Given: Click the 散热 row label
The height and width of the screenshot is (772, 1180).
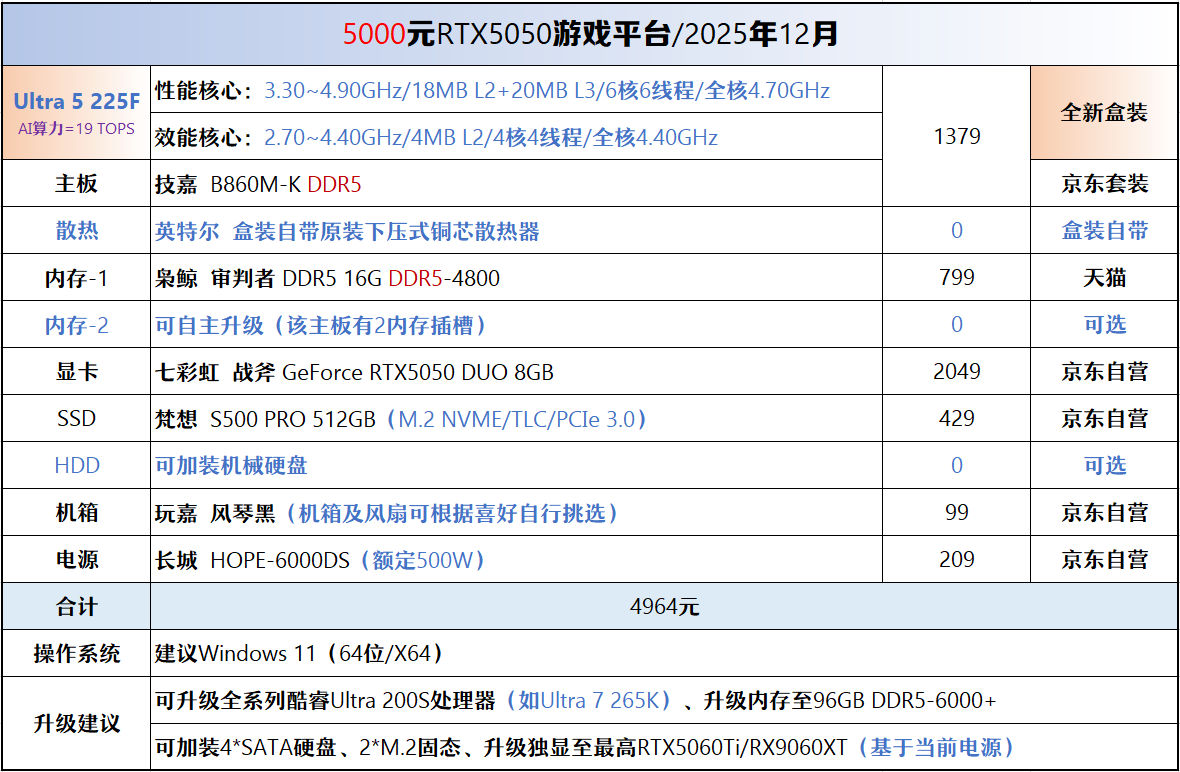Looking at the screenshot, I should click(x=77, y=230).
